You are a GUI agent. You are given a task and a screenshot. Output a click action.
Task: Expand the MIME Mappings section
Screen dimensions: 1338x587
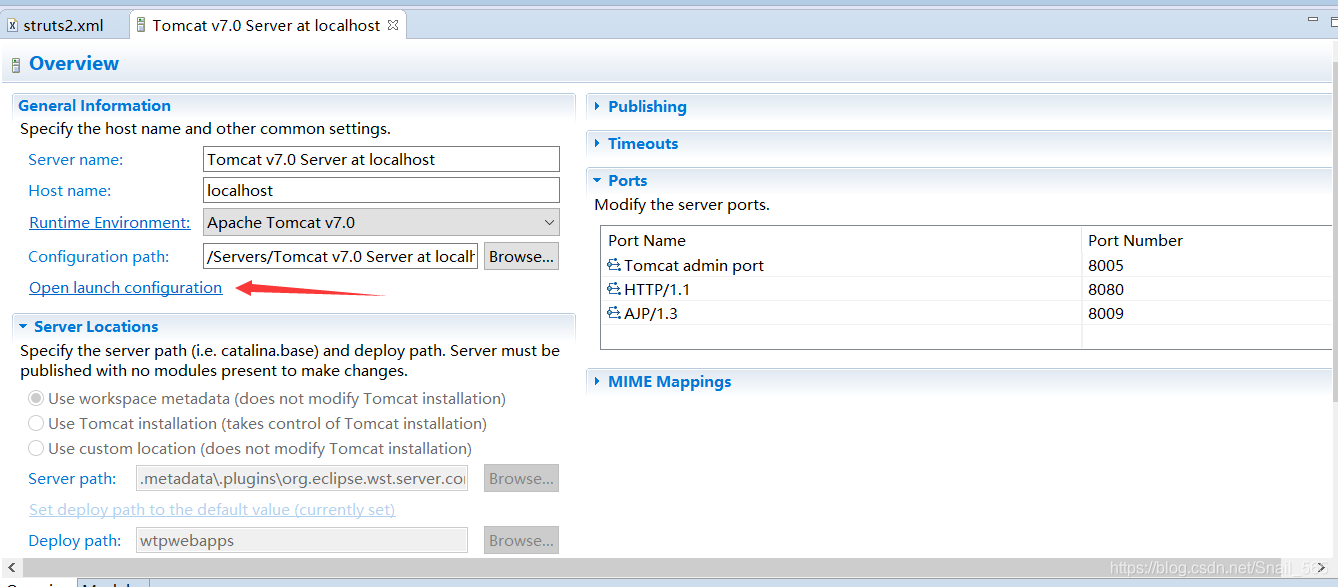pyautogui.click(x=597, y=381)
